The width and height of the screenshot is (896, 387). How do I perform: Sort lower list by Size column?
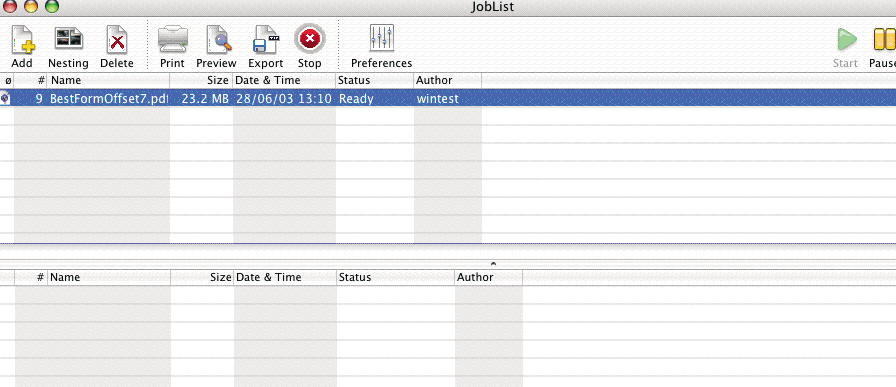[202, 277]
